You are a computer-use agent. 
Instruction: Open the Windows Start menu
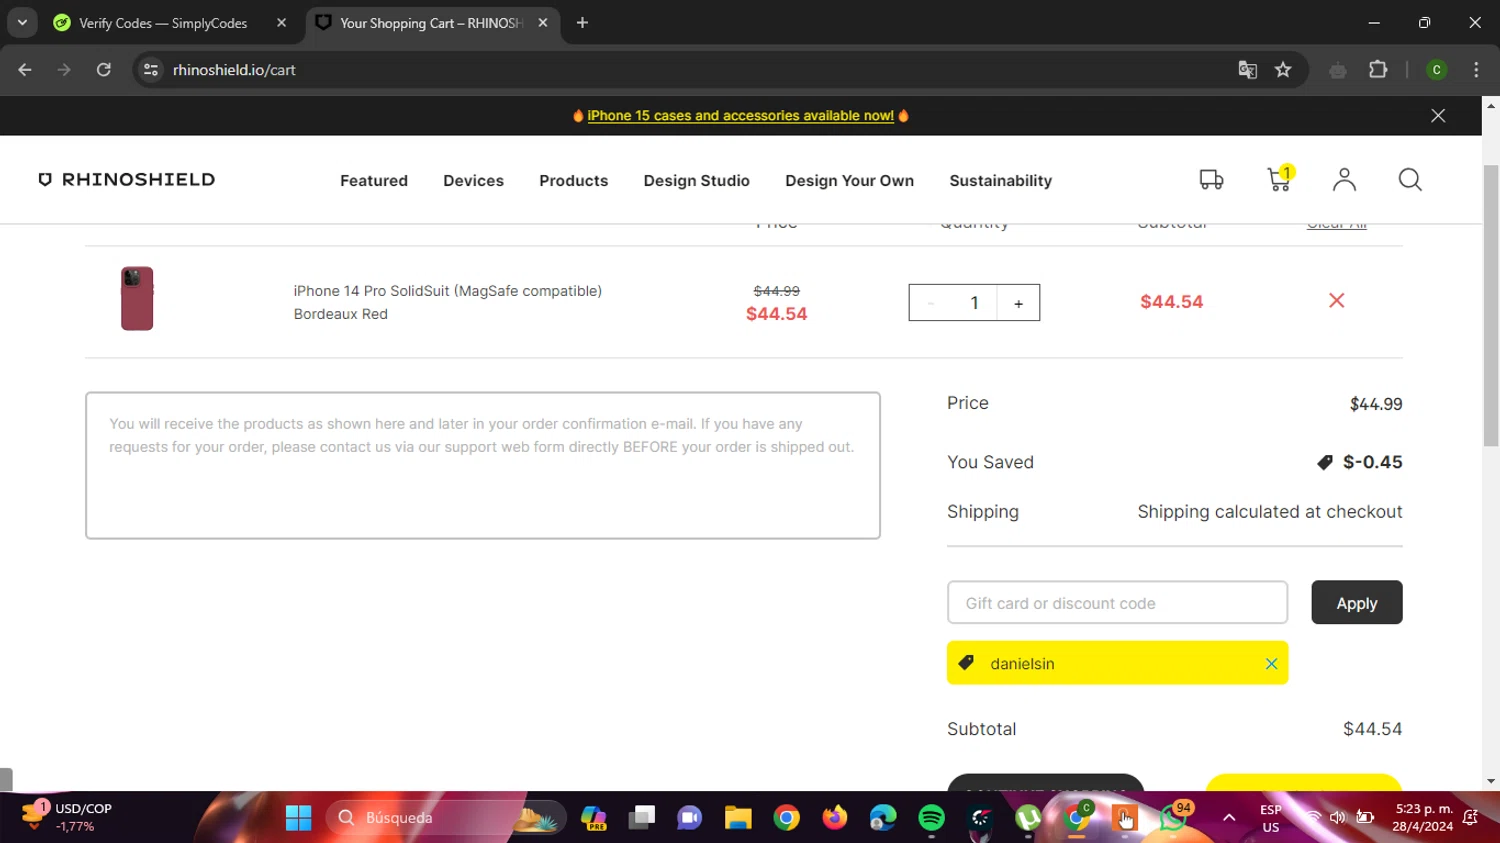tap(298, 818)
